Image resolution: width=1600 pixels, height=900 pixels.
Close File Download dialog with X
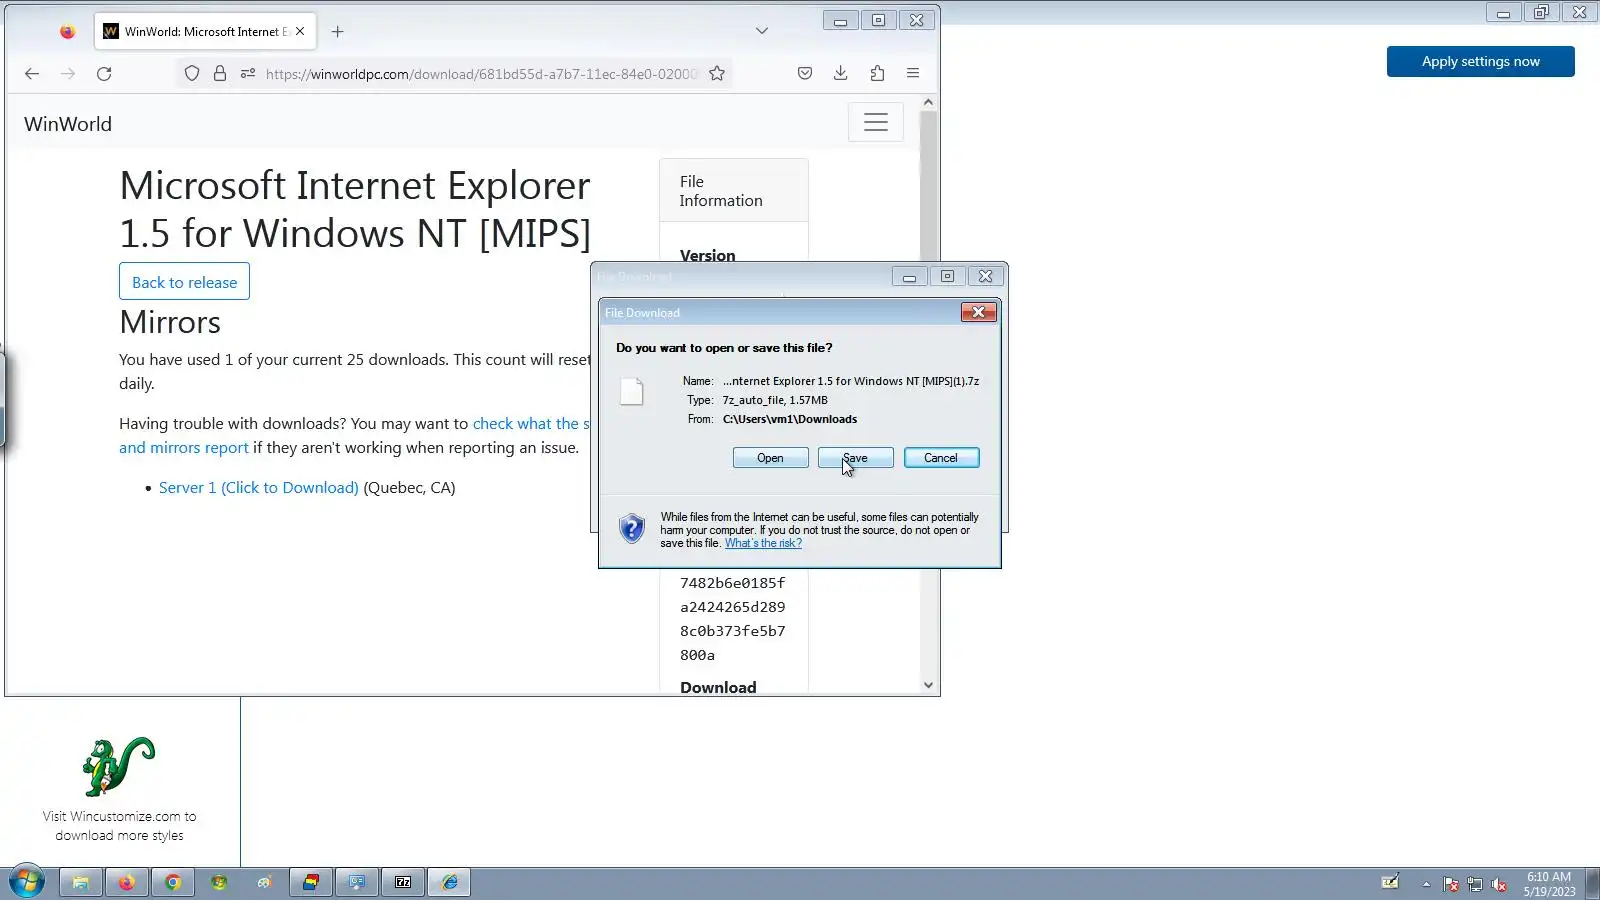(978, 312)
